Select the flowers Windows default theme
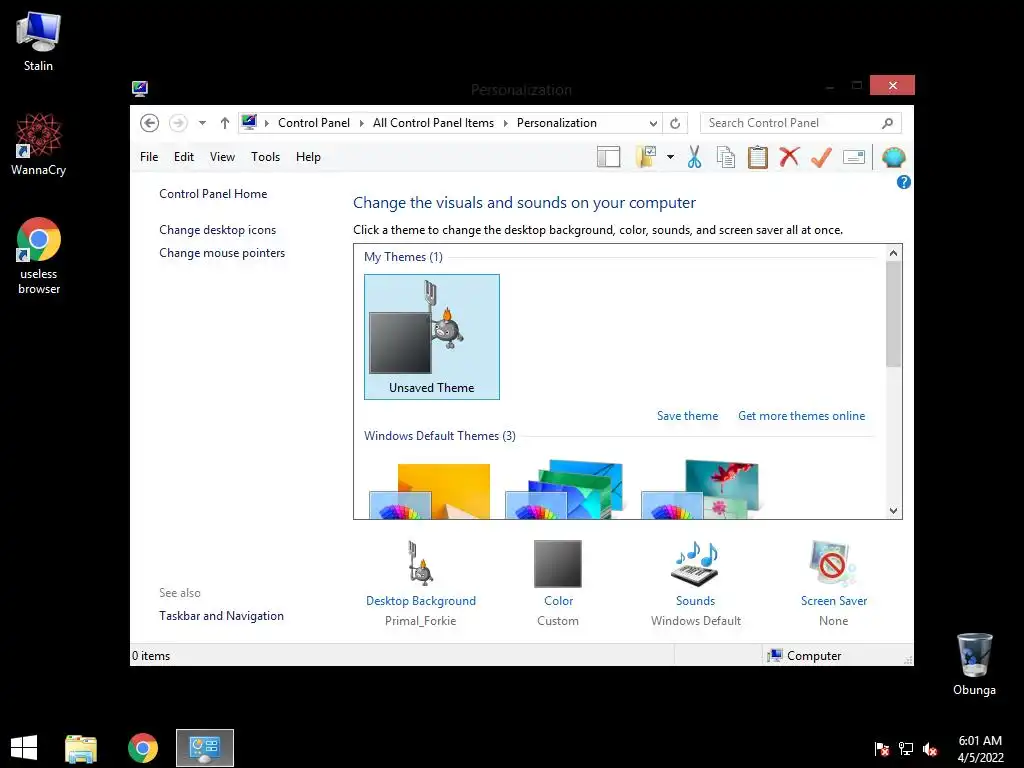 (700, 490)
